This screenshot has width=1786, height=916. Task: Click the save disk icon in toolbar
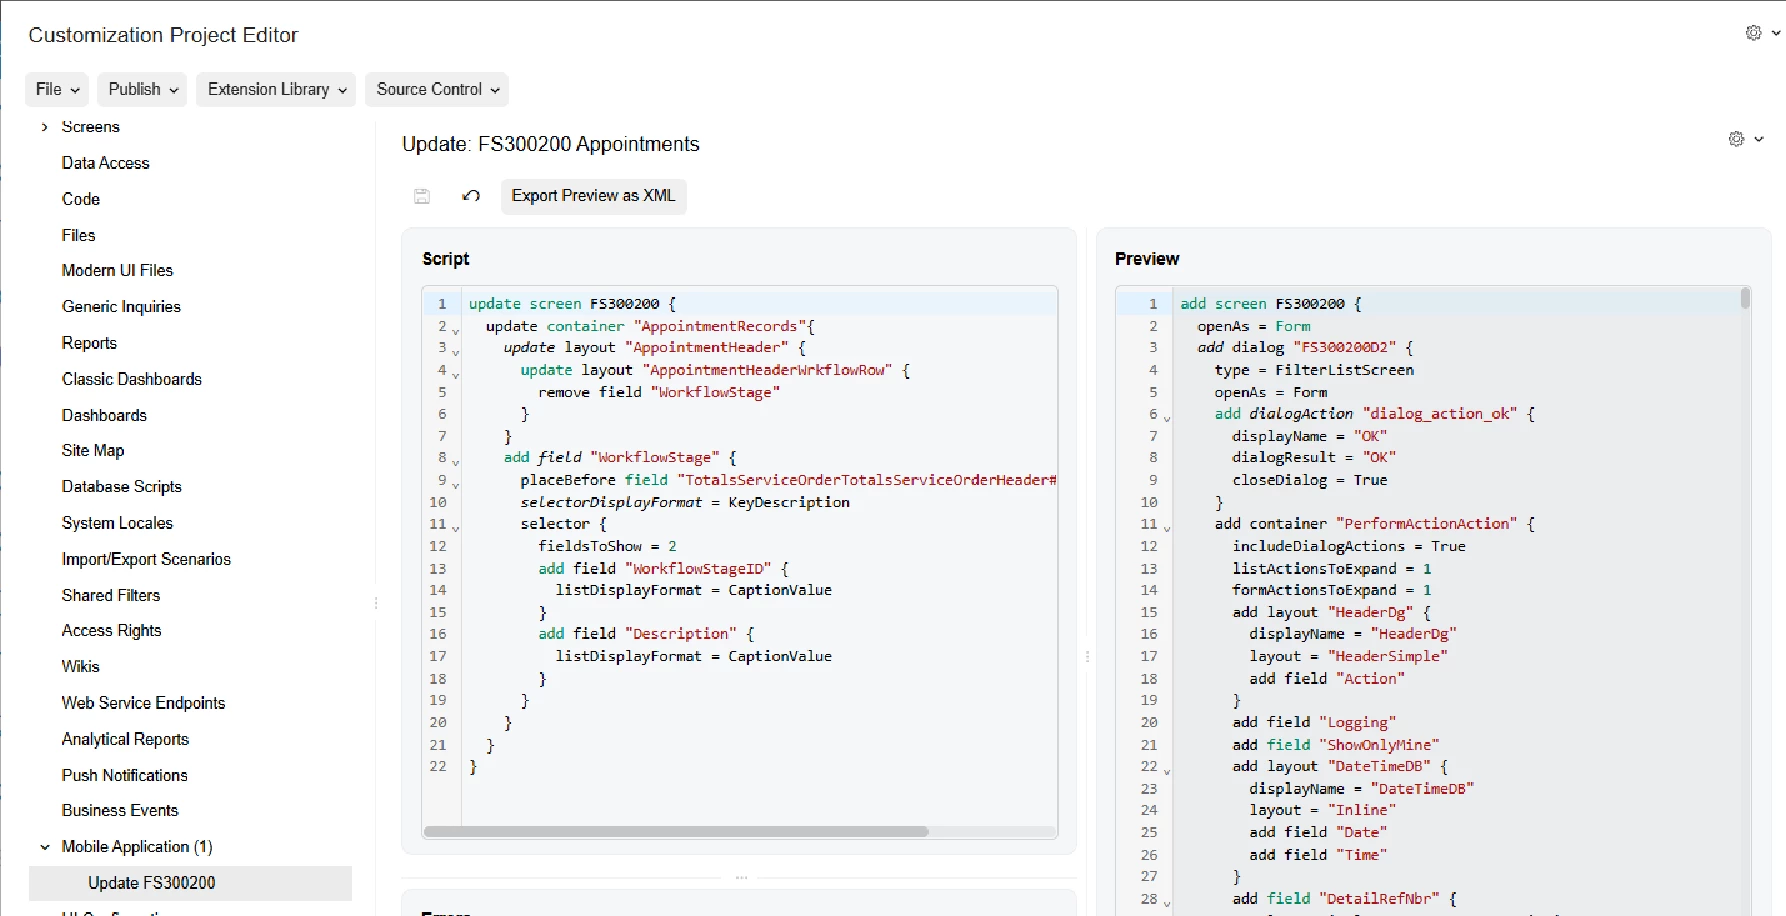pos(422,196)
